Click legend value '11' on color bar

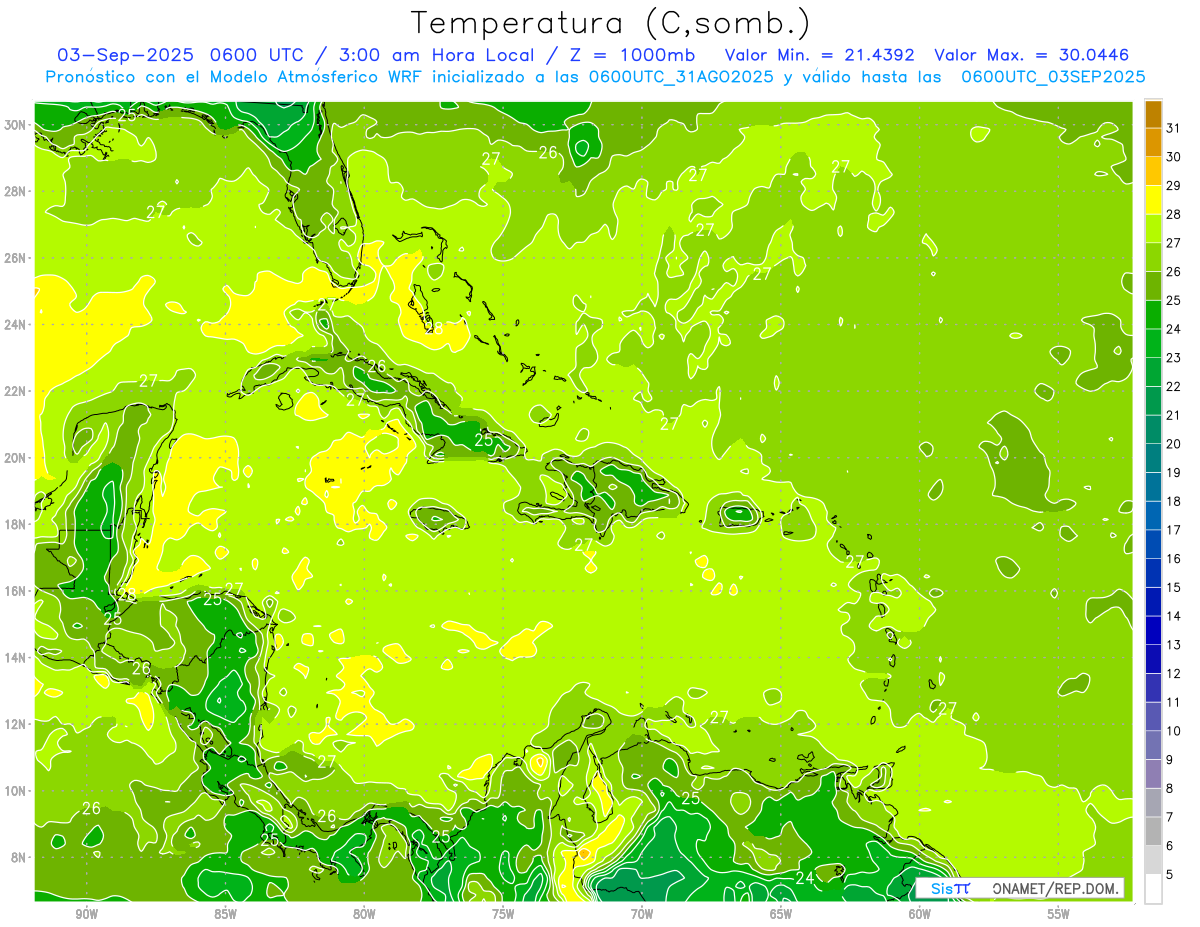pyautogui.click(x=1174, y=702)
